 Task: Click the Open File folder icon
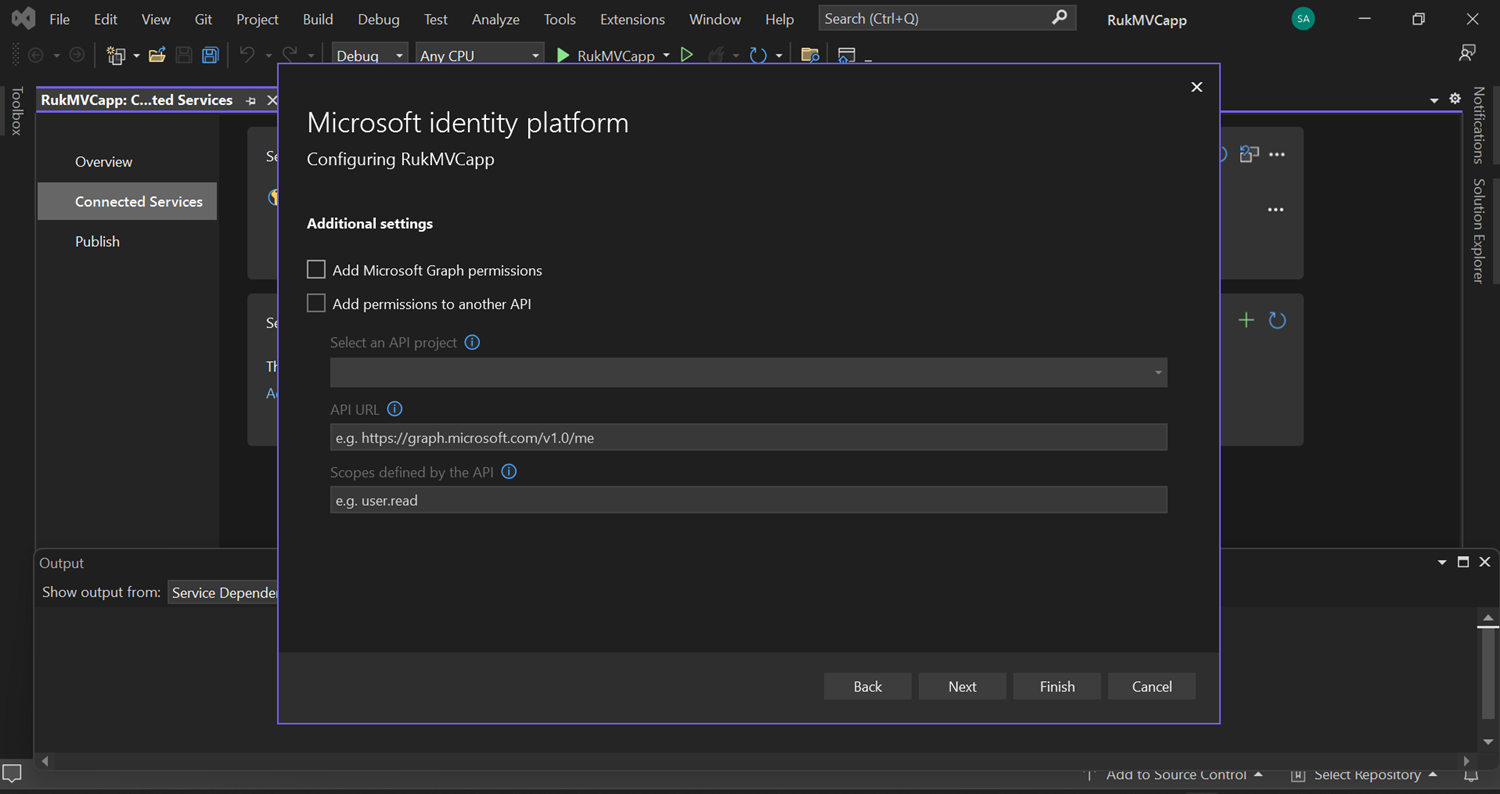(157, 56)
